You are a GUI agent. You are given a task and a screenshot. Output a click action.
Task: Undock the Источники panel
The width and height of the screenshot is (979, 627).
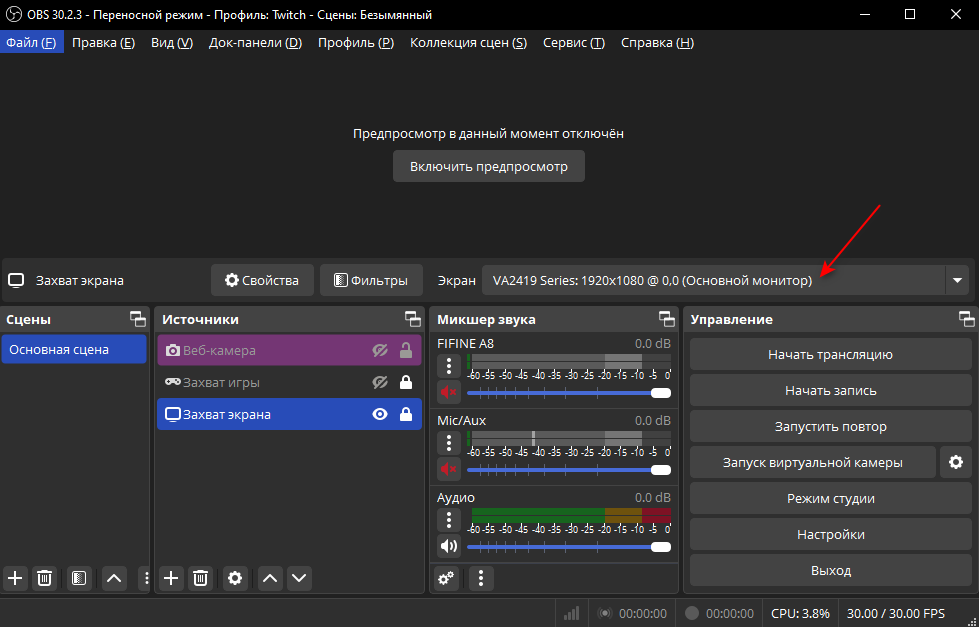tap(413, 319)
